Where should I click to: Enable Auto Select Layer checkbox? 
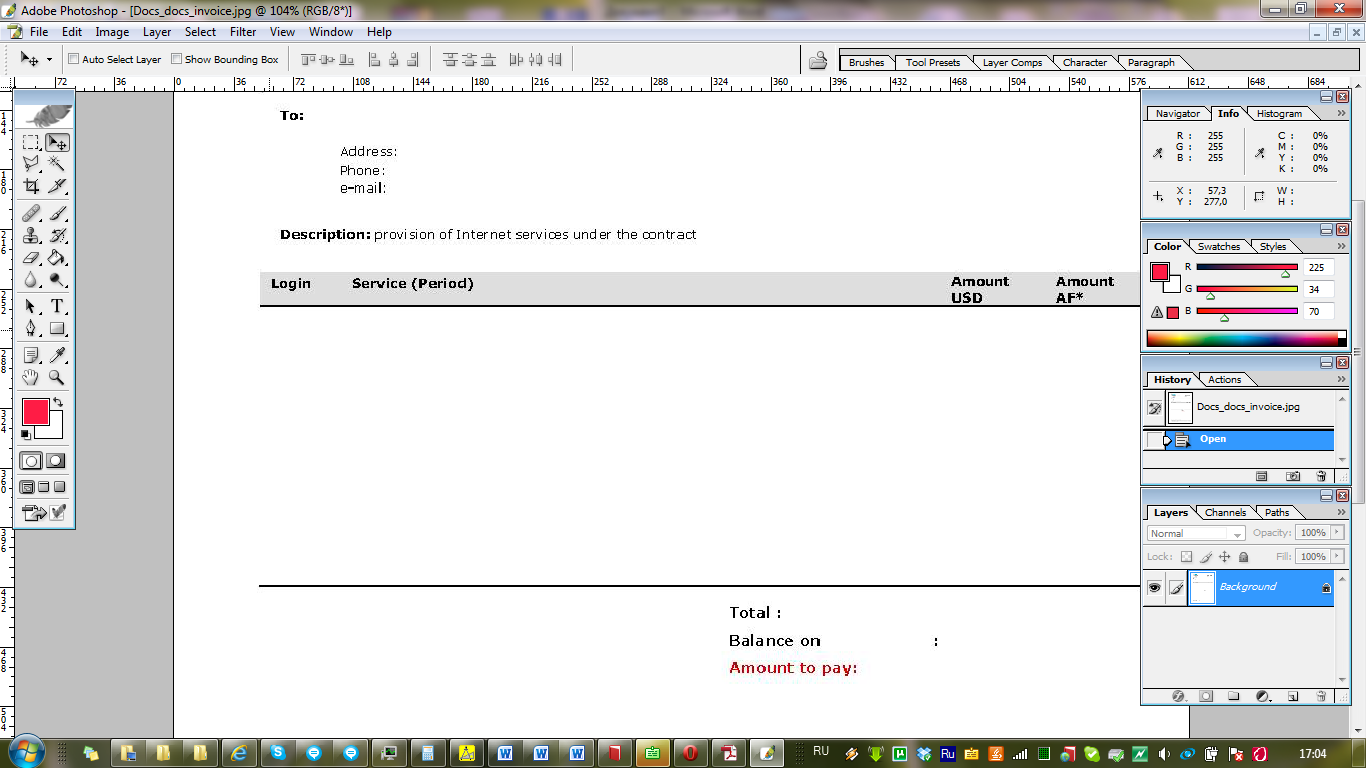pos(73,59)
